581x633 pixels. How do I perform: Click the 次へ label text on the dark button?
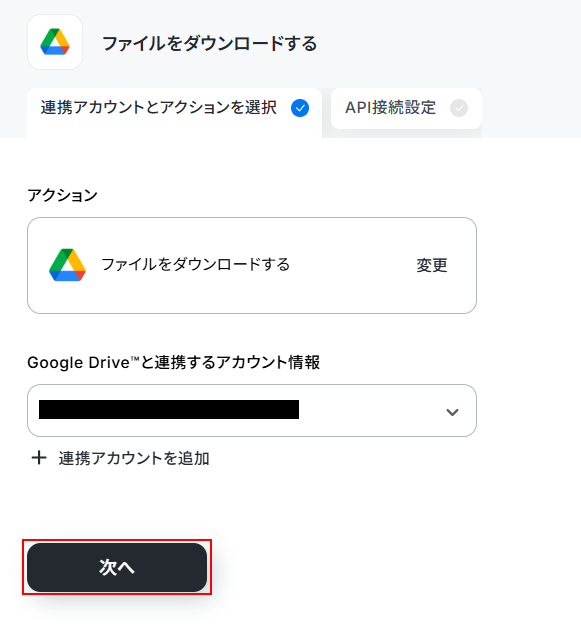click(117, 567)
